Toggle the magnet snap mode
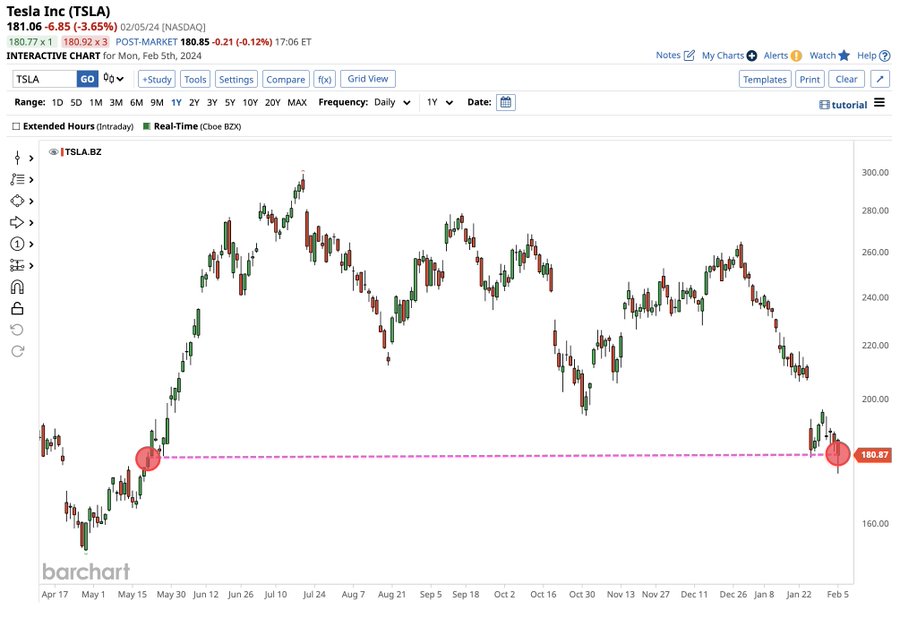 17,287
